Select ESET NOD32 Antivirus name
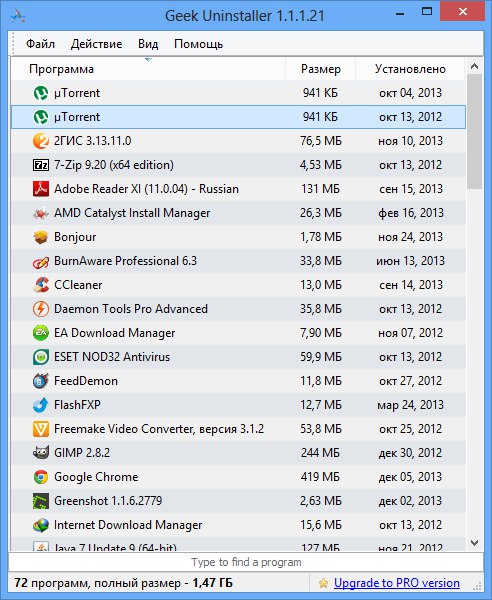 point(112,357)
